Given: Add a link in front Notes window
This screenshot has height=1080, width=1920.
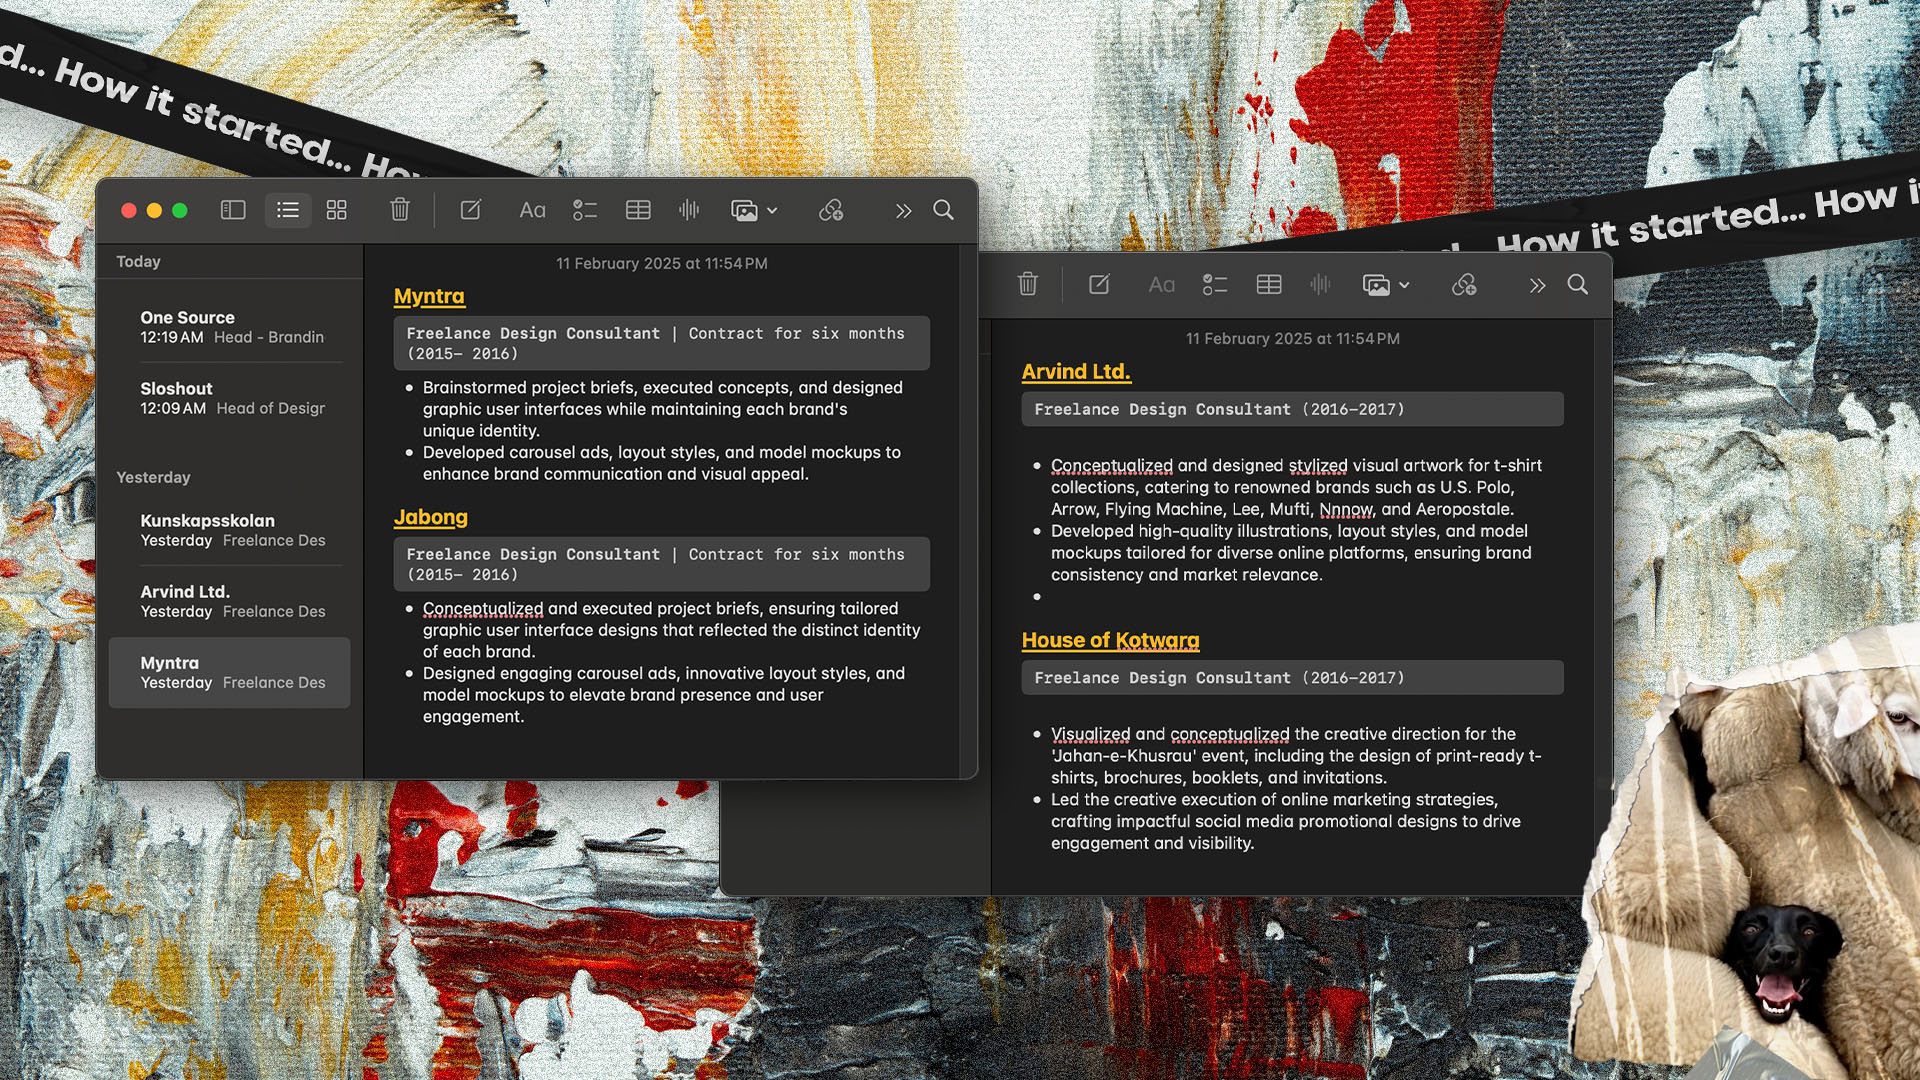Looking at the screenshot, I should pos(831,210).
